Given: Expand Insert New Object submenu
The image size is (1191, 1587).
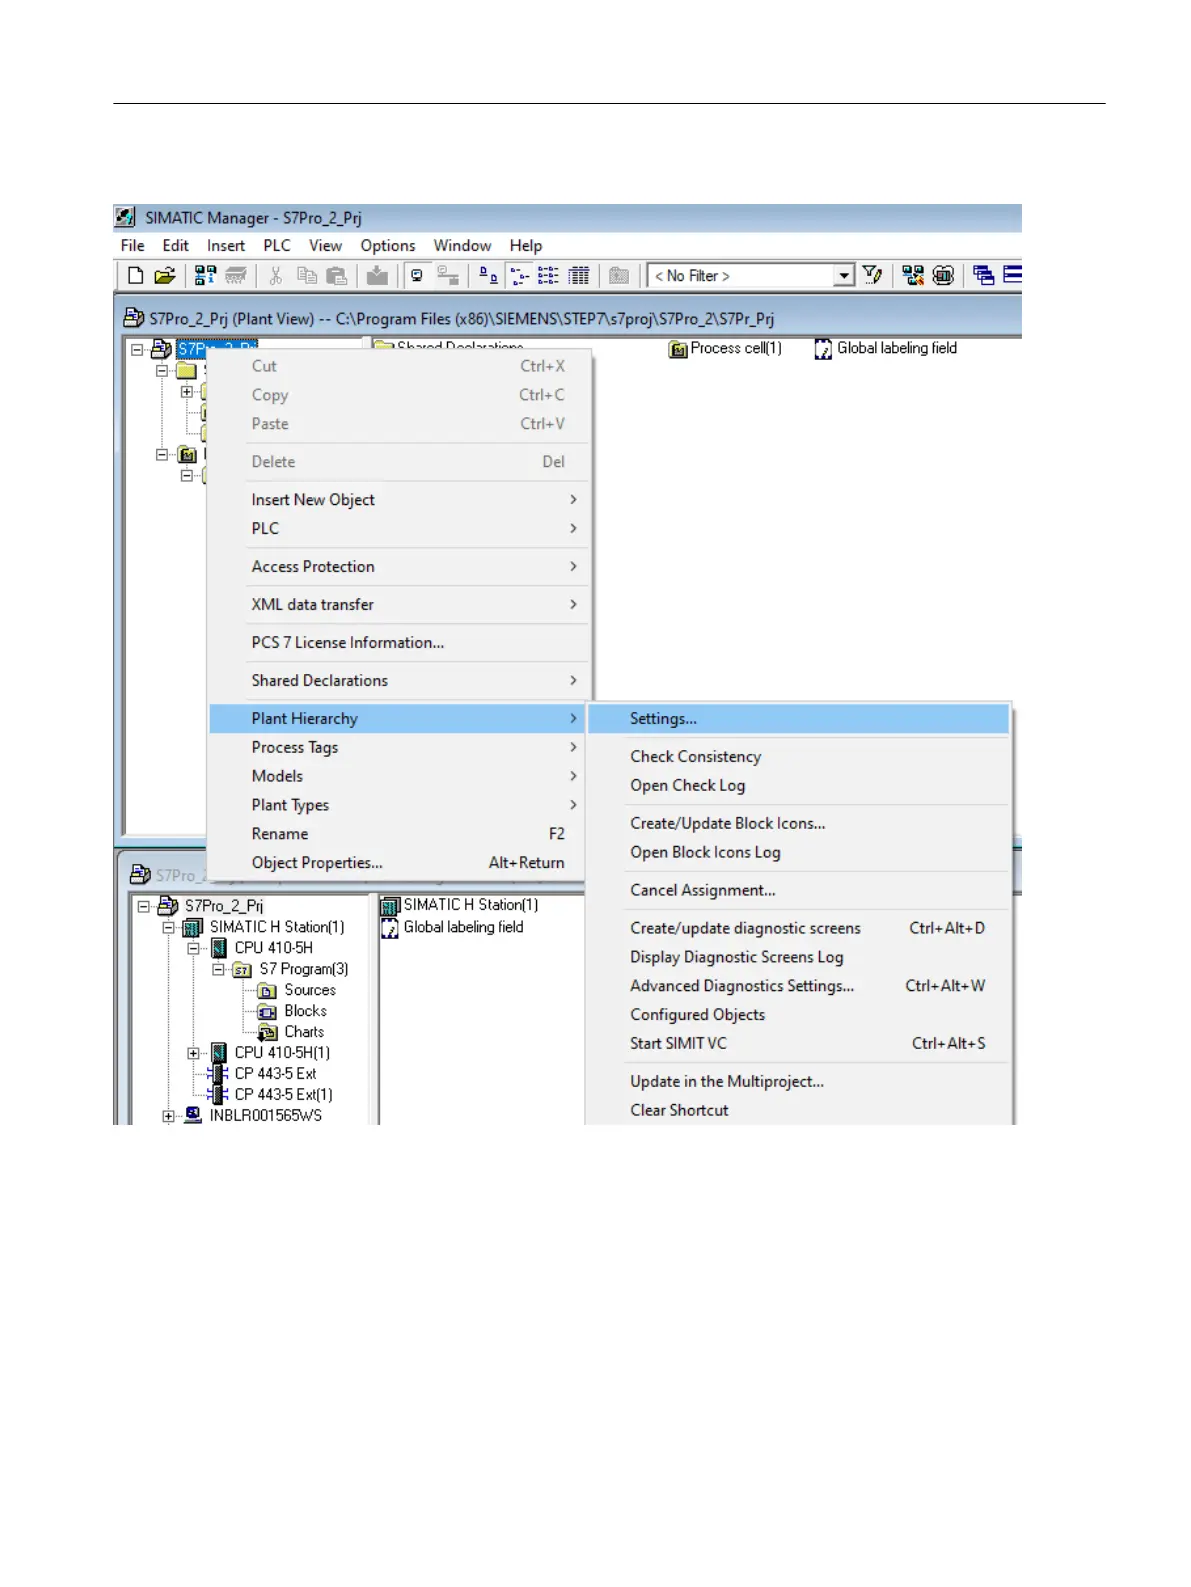Looking at the screenshot, I should tap(399, 500).
